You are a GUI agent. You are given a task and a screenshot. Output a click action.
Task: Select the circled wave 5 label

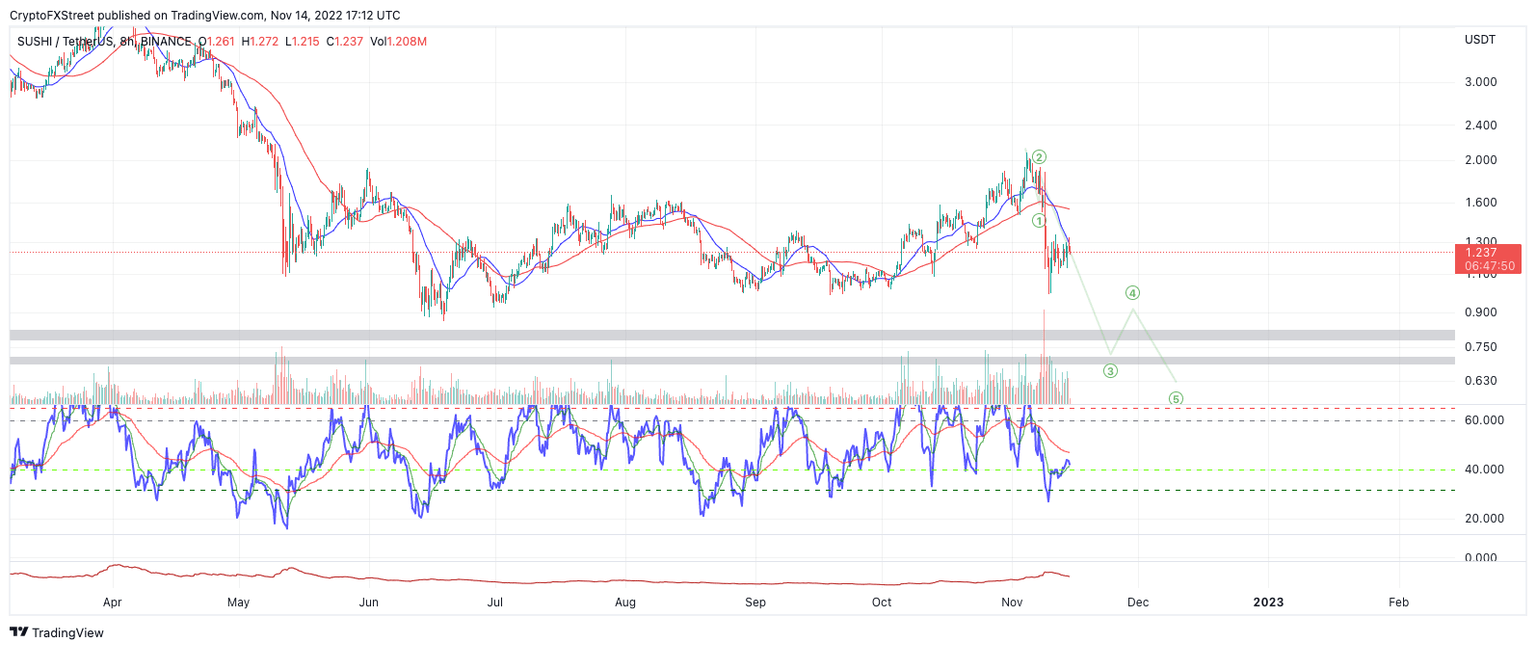1176,399
